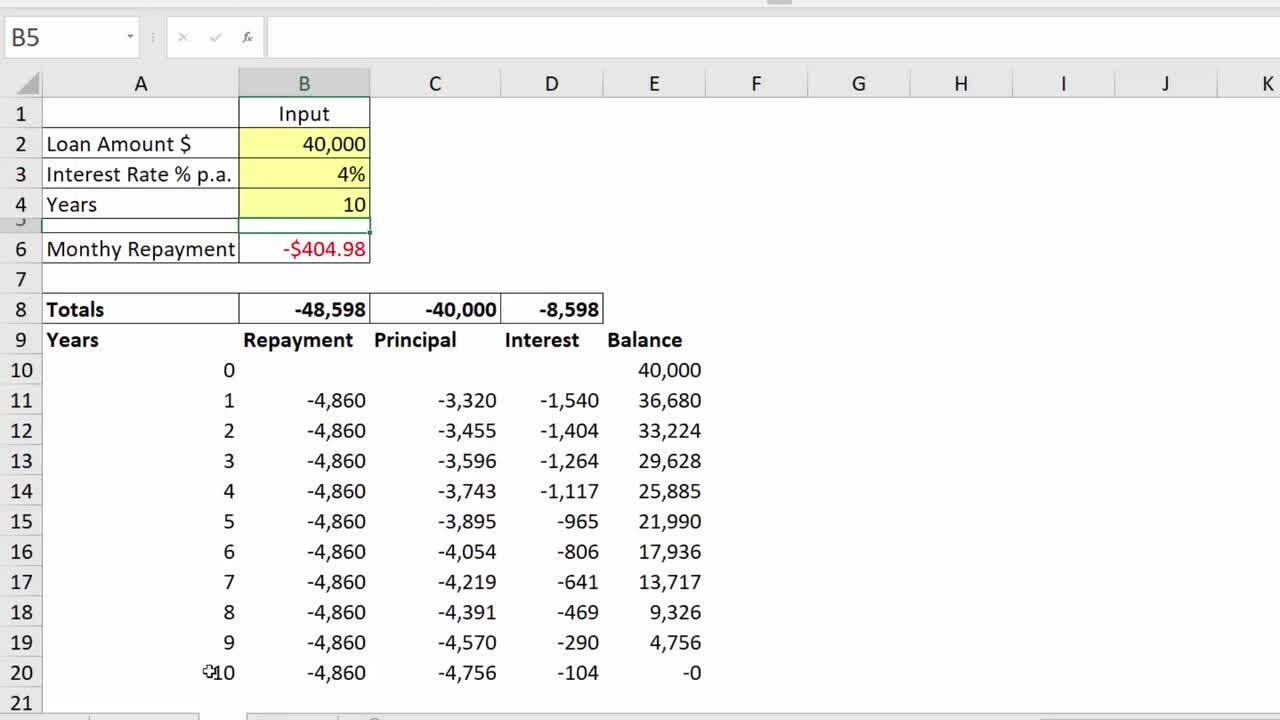1280x720 pixels.
Task: Select the total interest -8,598 cell
Action: [551, 310]
